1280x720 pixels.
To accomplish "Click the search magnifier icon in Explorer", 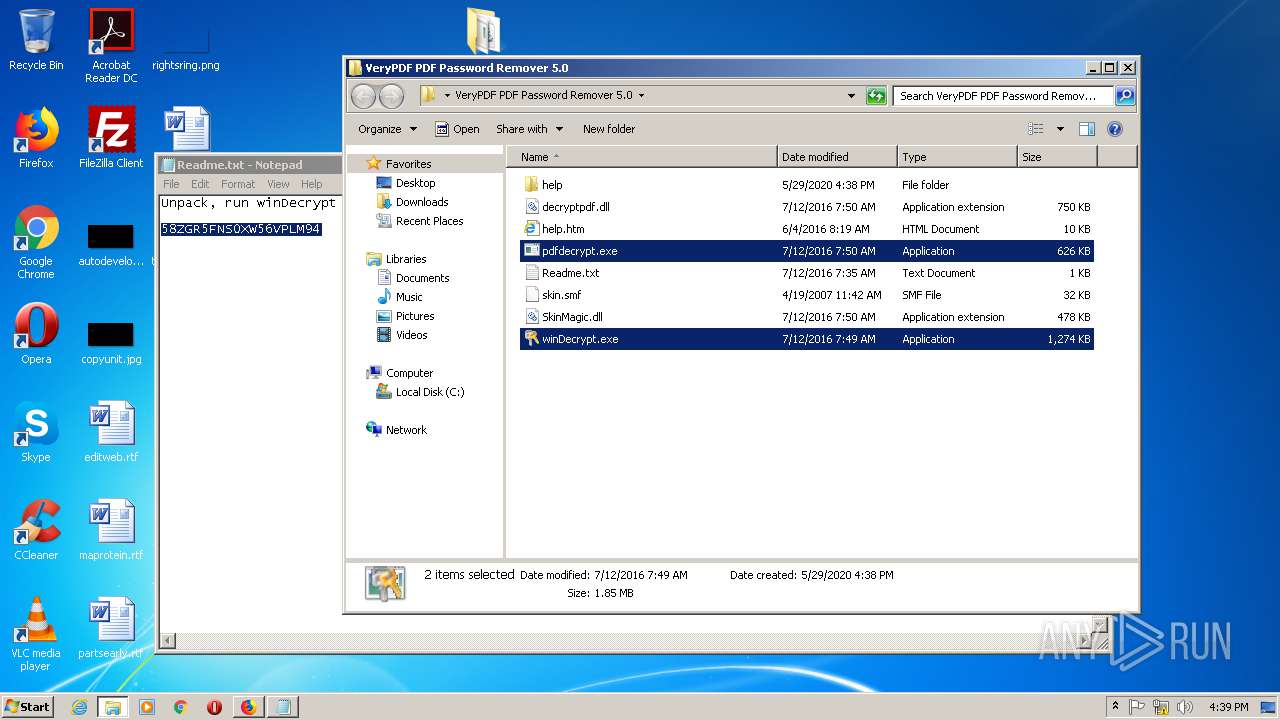I will coord(1125,96).
